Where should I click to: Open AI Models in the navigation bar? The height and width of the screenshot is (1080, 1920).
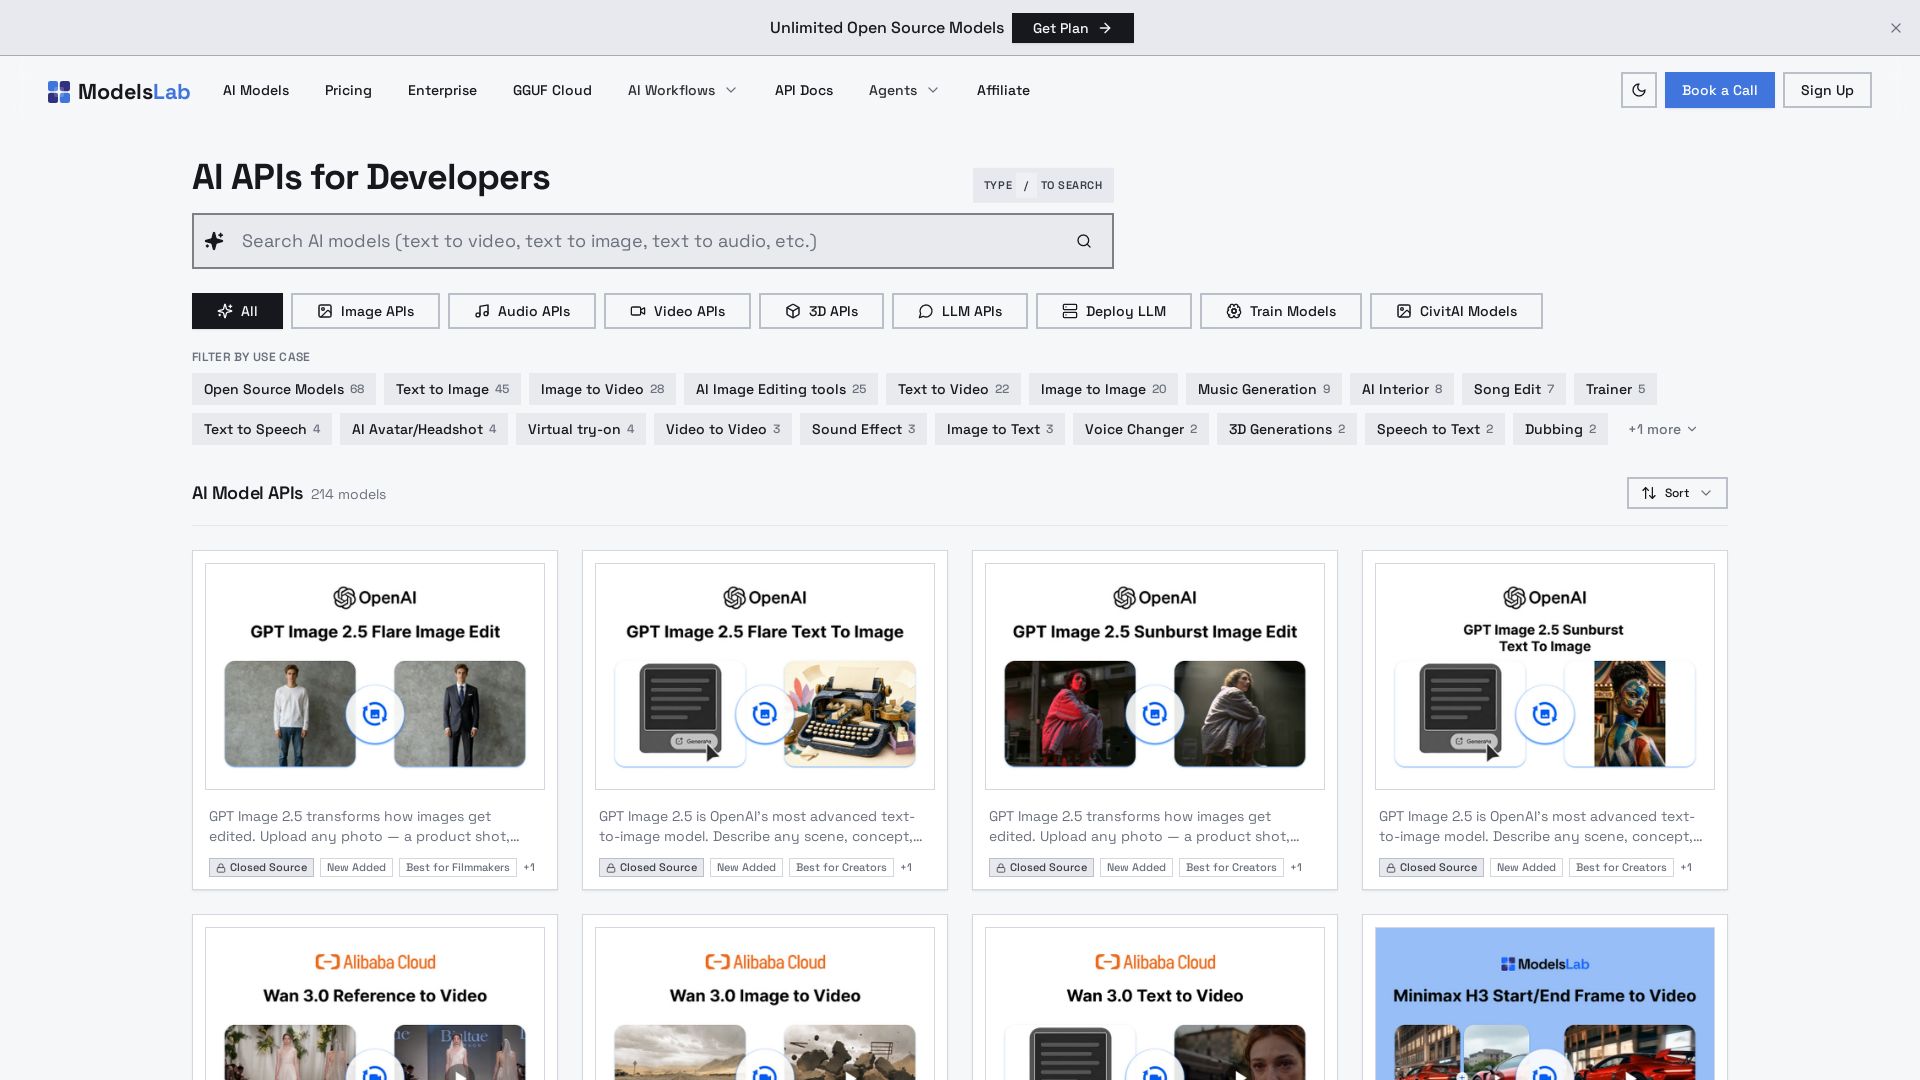(x=256, y=90)
